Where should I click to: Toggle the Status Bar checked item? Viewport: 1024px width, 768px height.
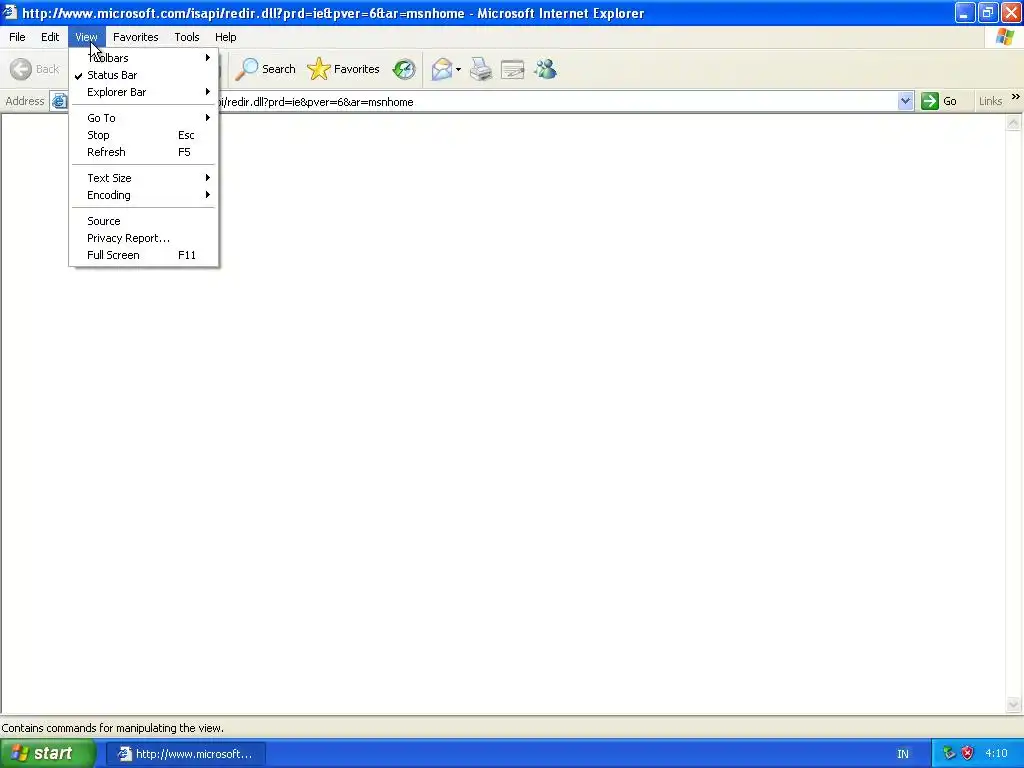[144, 75]
